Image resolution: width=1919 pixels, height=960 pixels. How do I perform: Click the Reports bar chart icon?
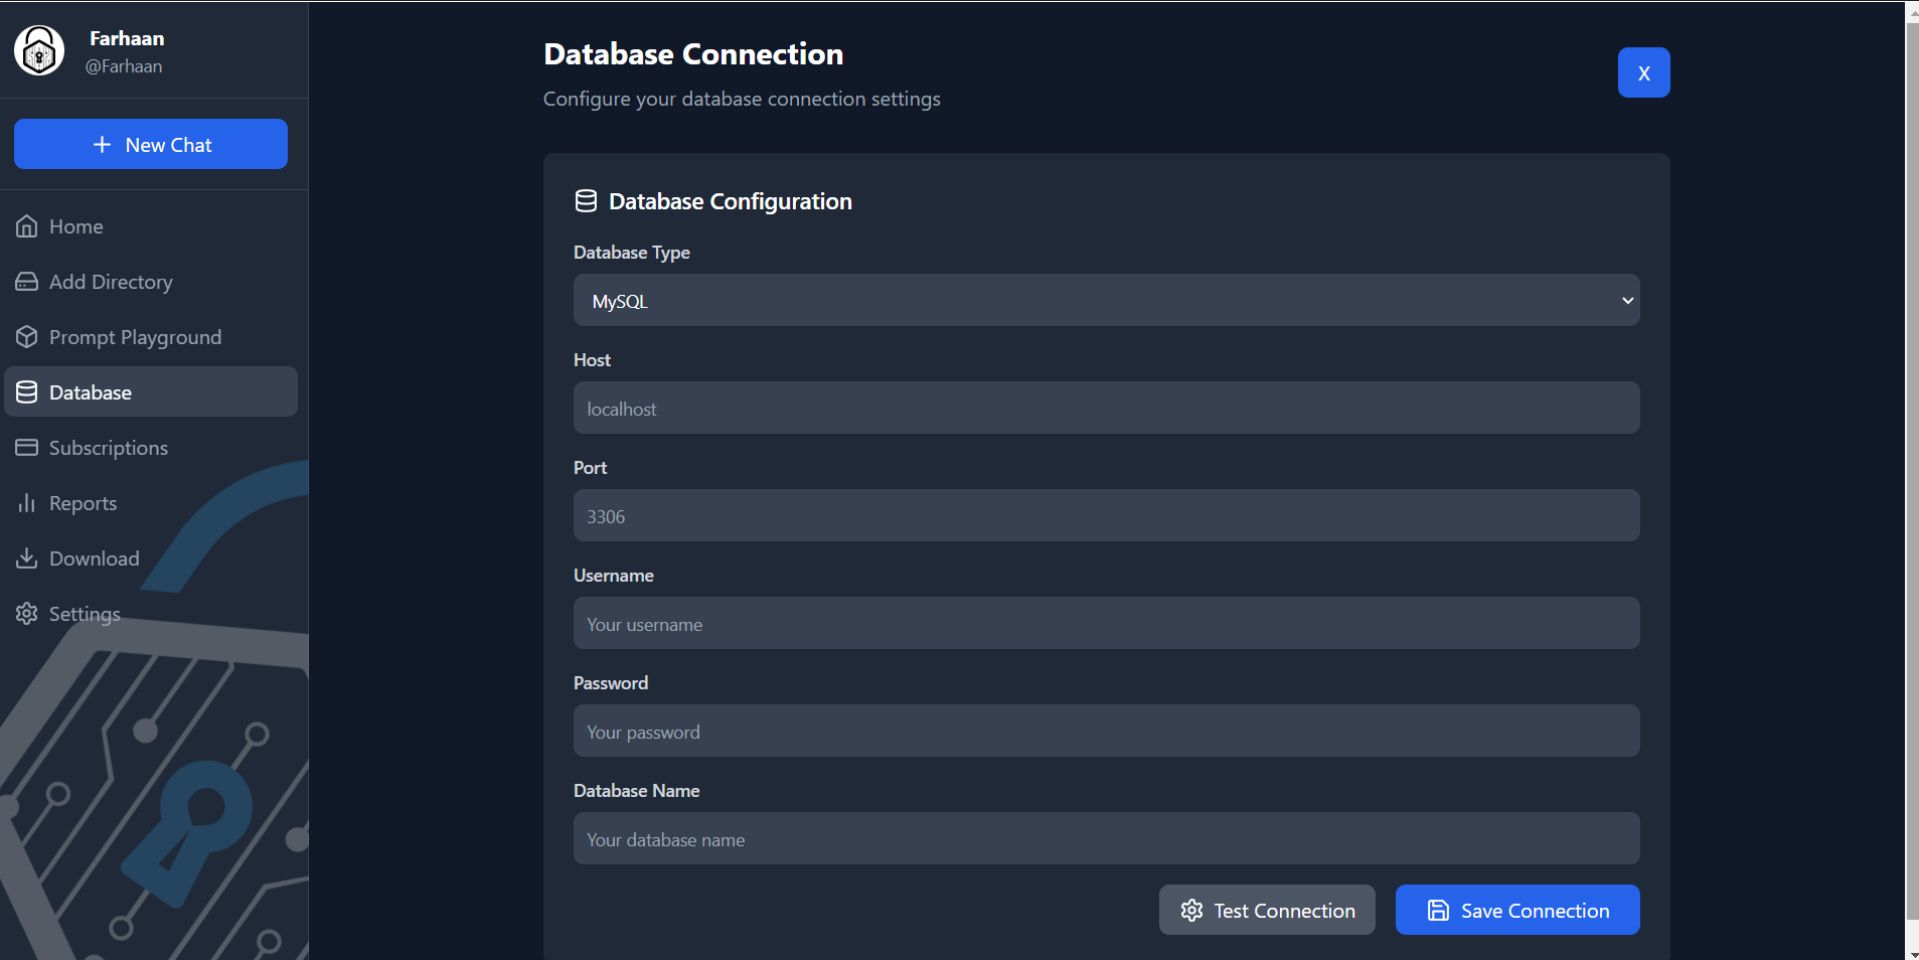tap(27, 503)
